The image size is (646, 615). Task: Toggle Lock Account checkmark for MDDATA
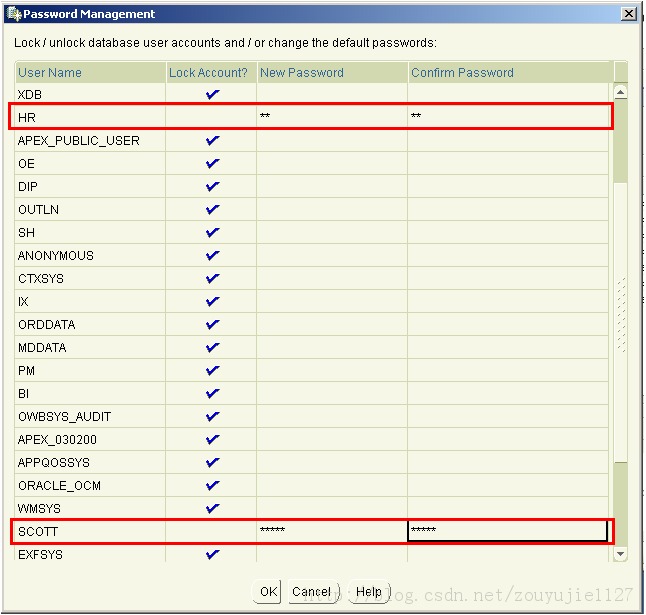tap(212, 348)
